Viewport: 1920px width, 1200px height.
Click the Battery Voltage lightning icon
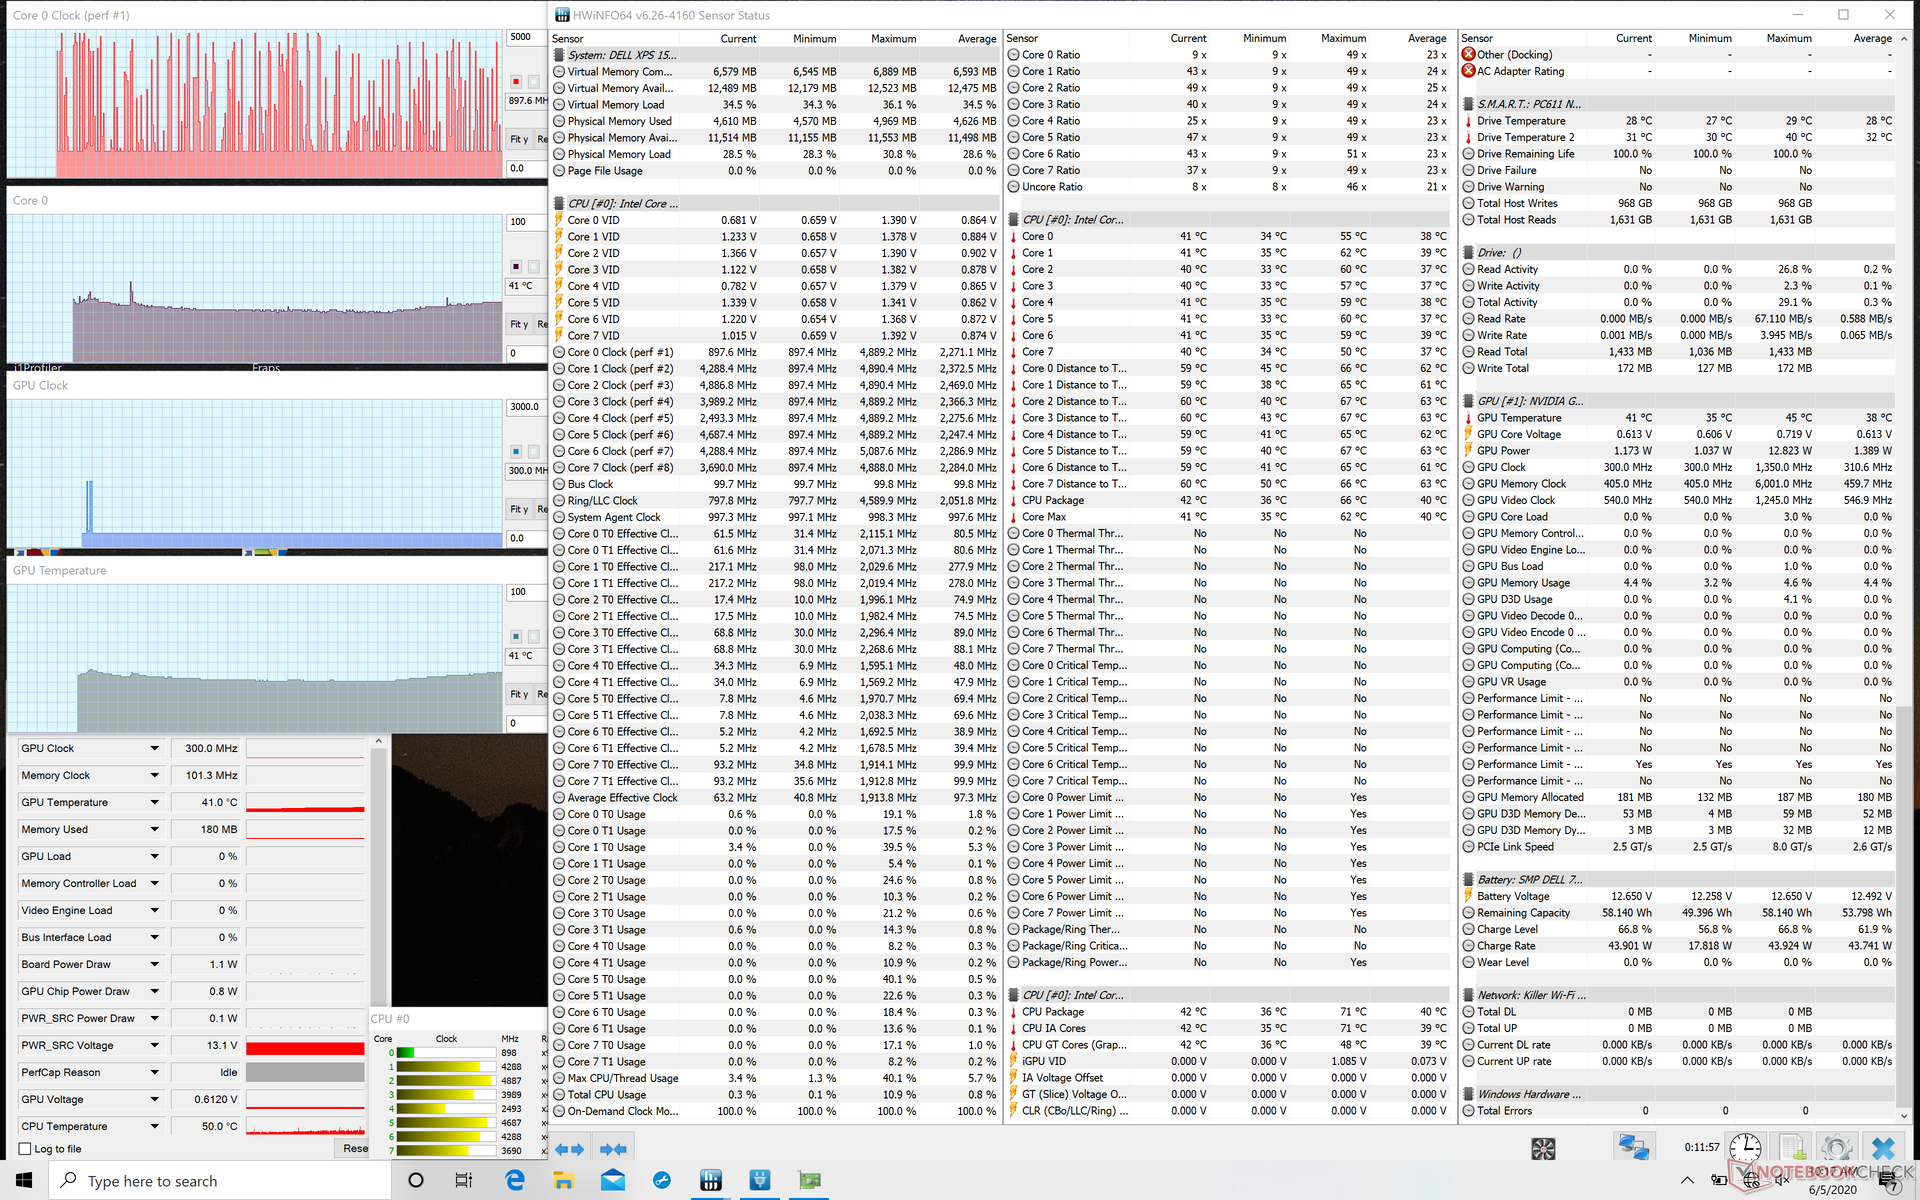click(x=1468, y=896)
